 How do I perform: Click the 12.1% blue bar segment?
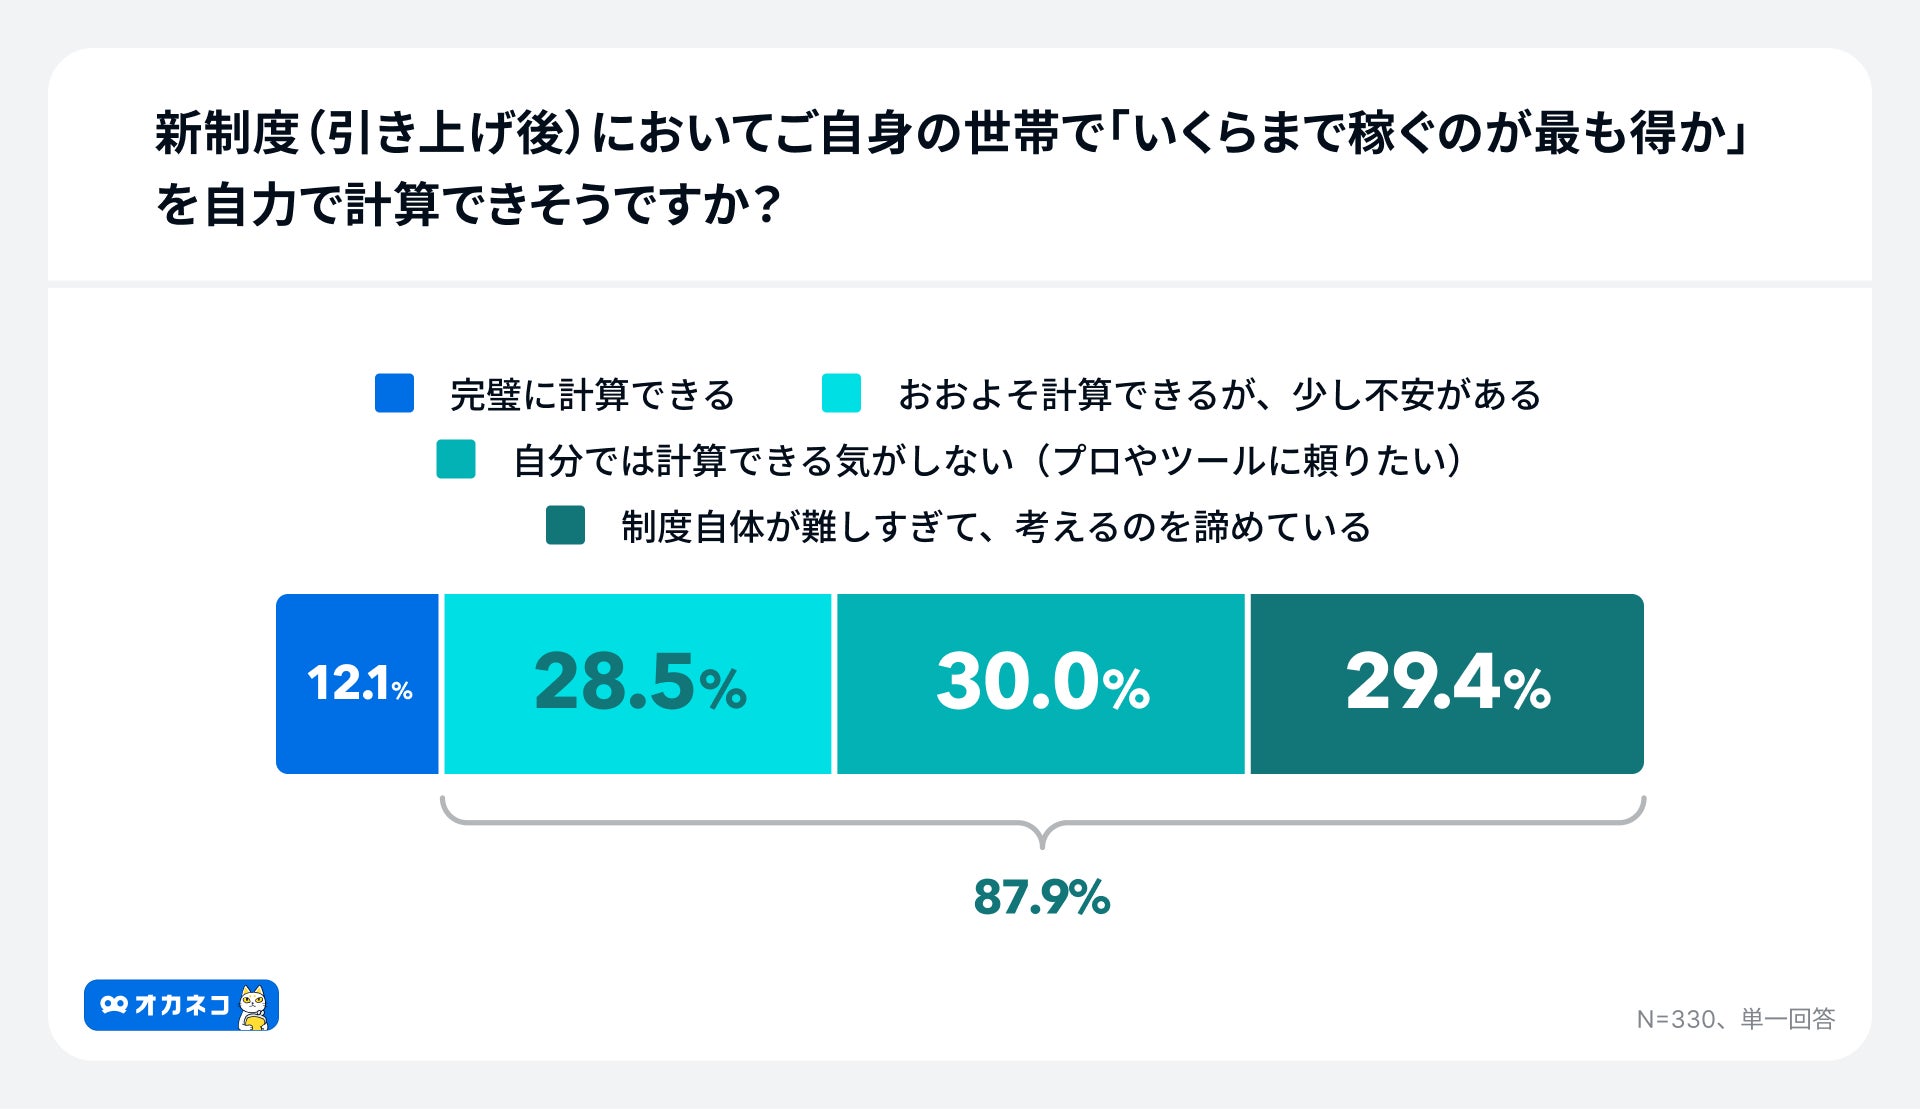358,684
